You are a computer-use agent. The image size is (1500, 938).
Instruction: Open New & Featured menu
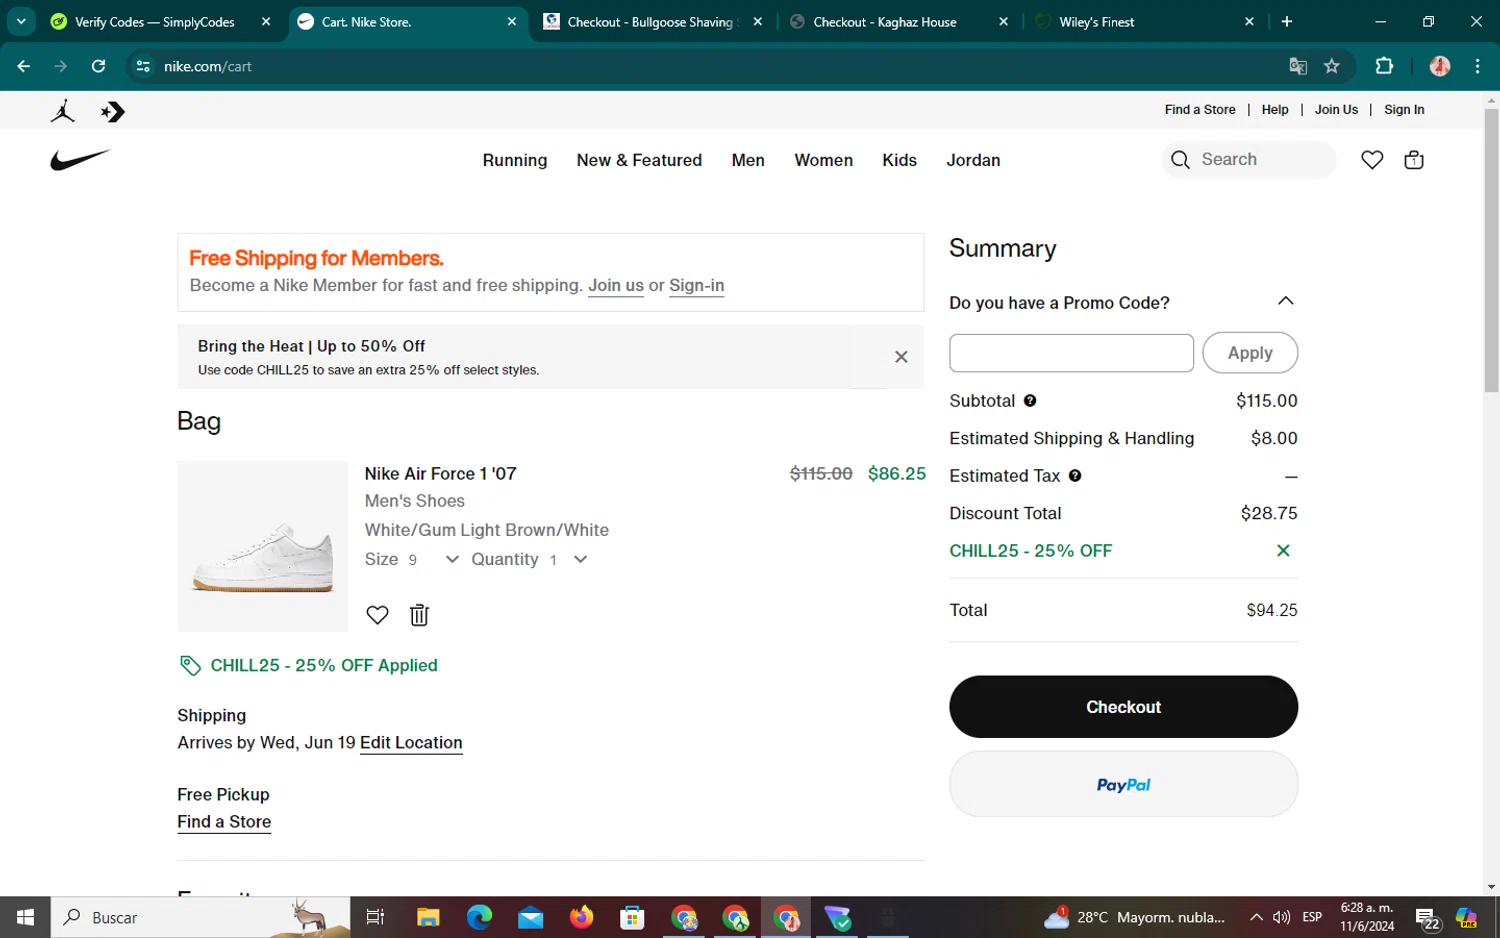pos(639,160)
